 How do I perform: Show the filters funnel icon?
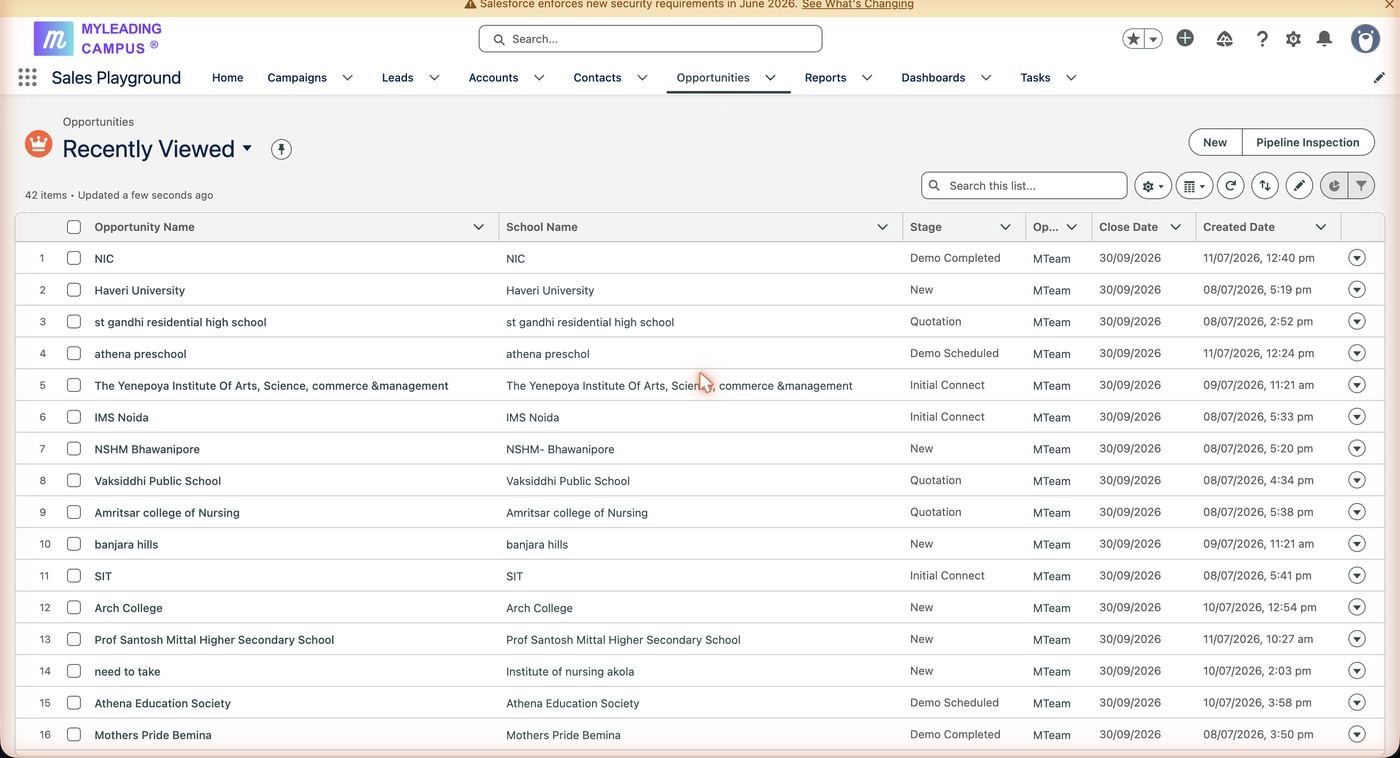pos(1361,186)
